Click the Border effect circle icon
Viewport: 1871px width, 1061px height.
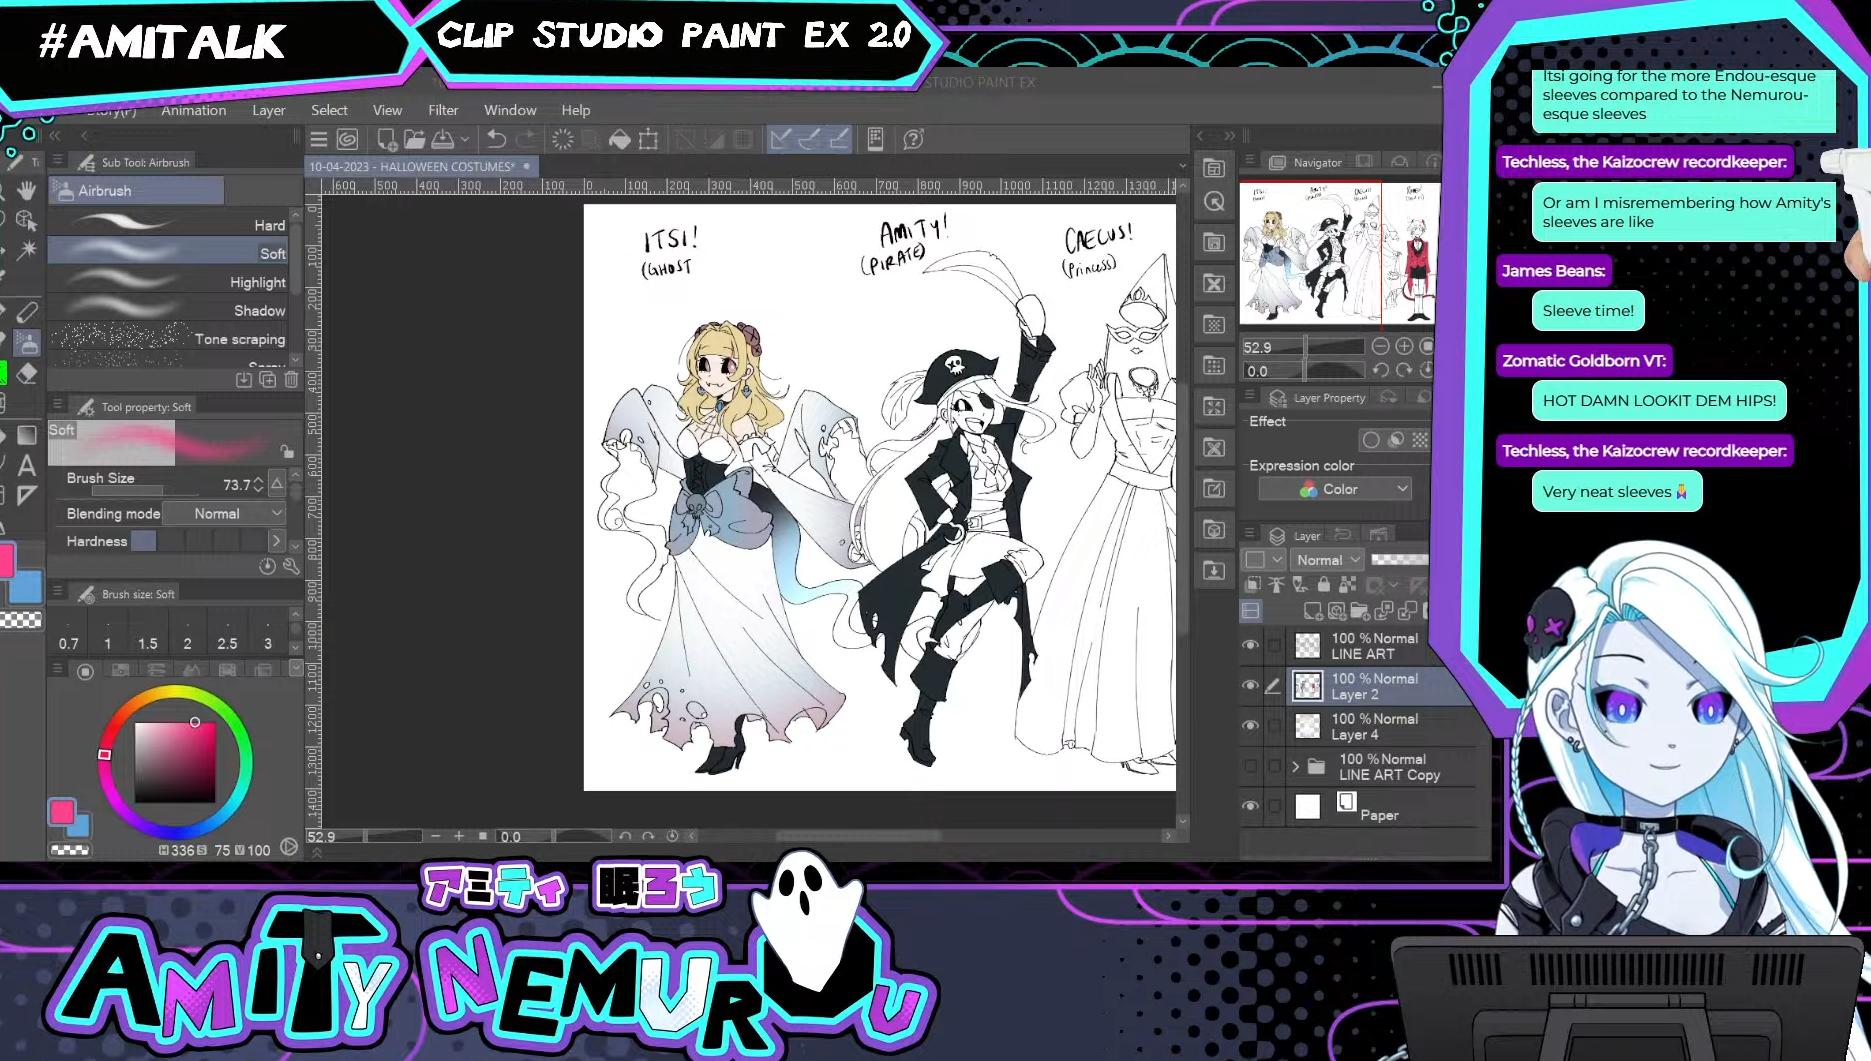click(x=1371, y=440)
